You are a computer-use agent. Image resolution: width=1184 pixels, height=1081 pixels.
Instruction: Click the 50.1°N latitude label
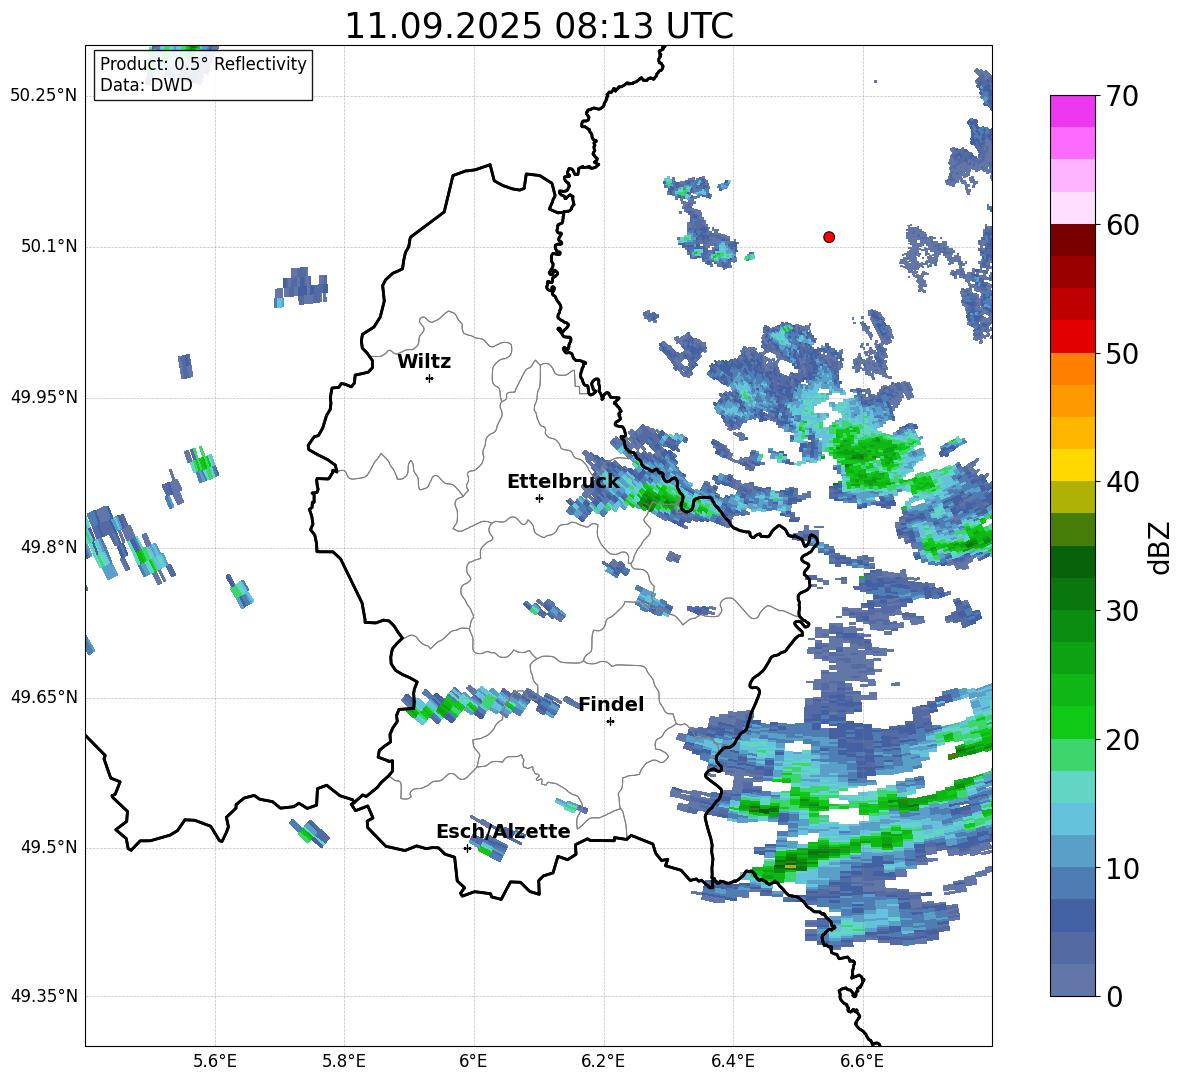48,246
